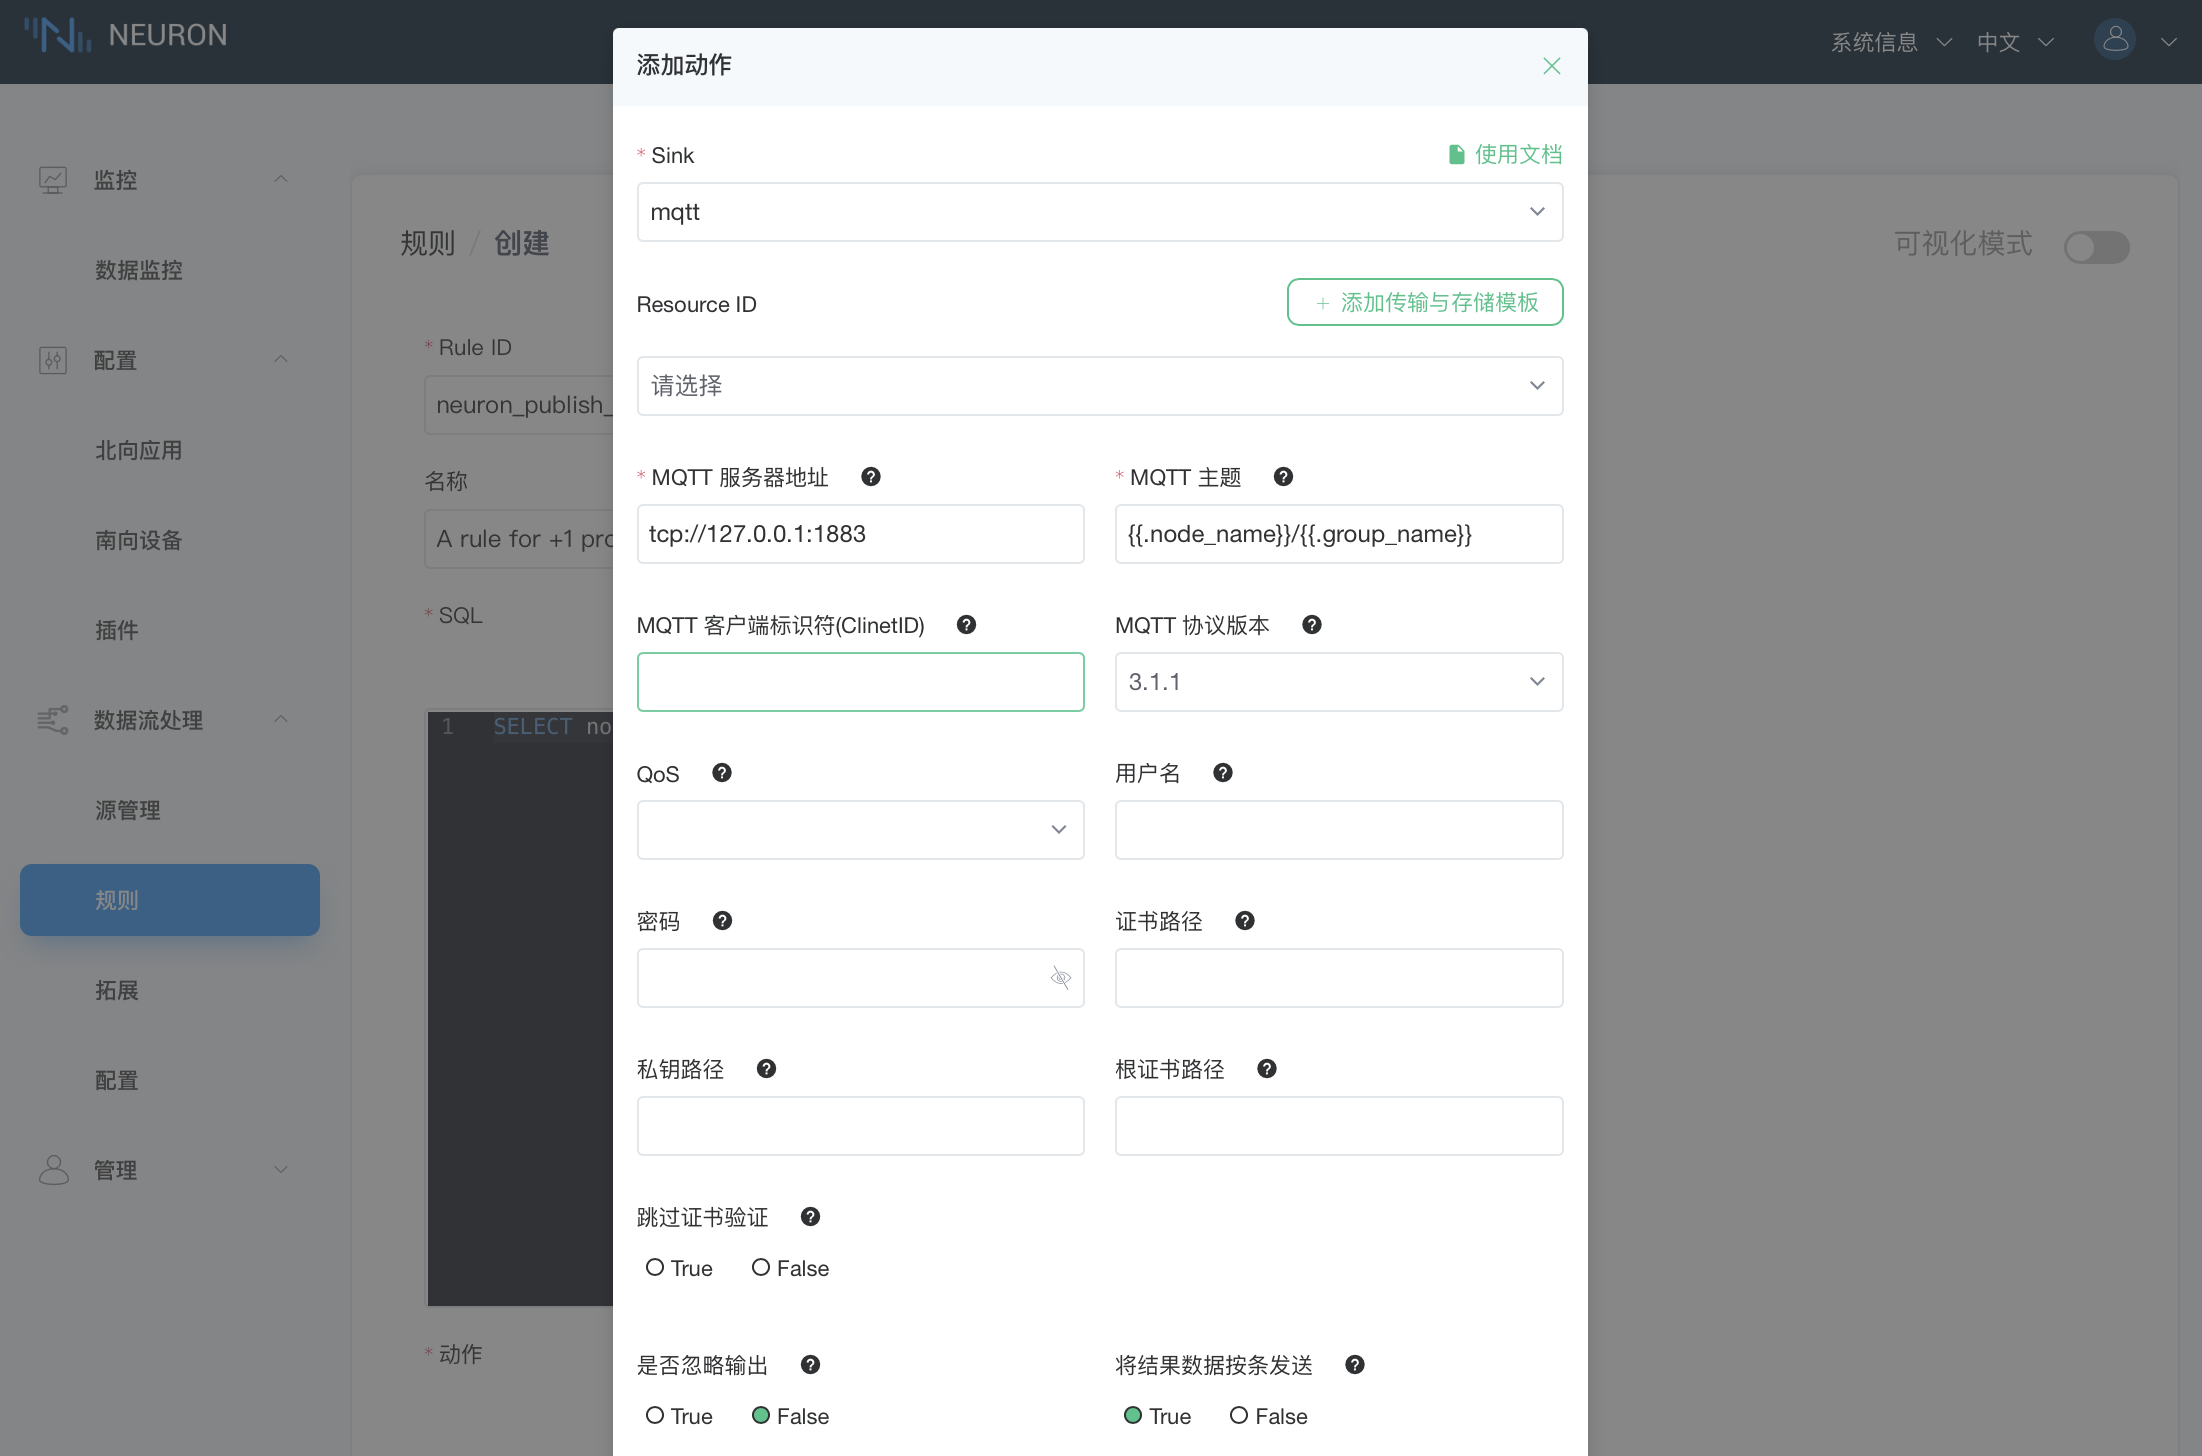Open the 使用文档 link
The width and height of the screenshot is (2202, 1456).
coord(1517,154)
